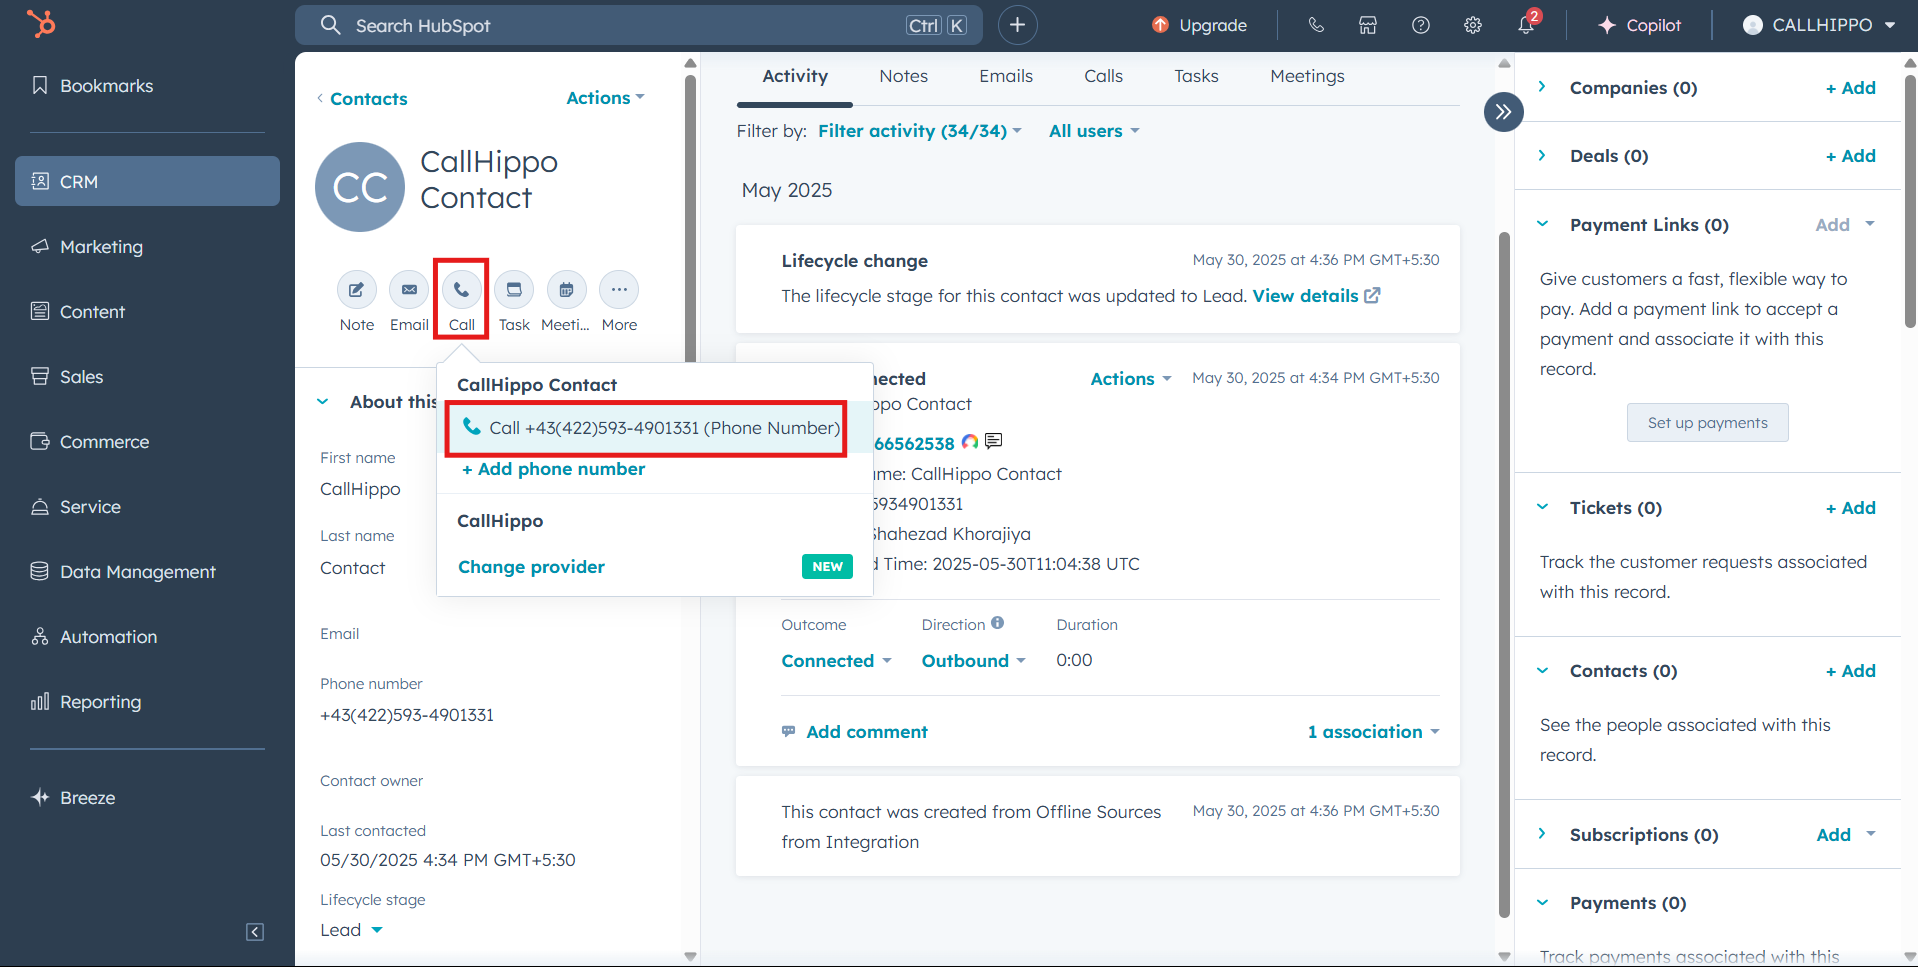Expand the Deals (0) section
1918x967 pixels.
[1542, 155]
